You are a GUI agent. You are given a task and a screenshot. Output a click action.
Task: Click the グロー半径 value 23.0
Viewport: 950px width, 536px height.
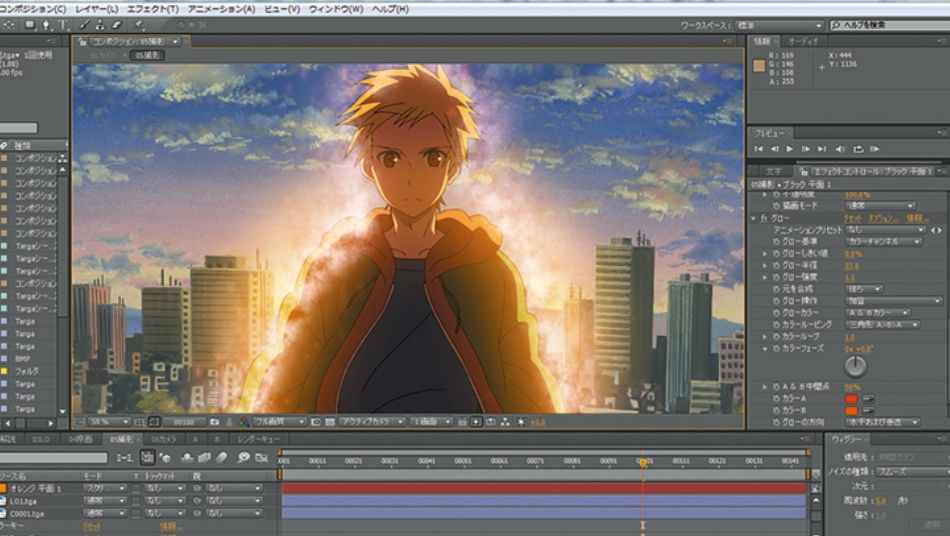pos(852,265)
